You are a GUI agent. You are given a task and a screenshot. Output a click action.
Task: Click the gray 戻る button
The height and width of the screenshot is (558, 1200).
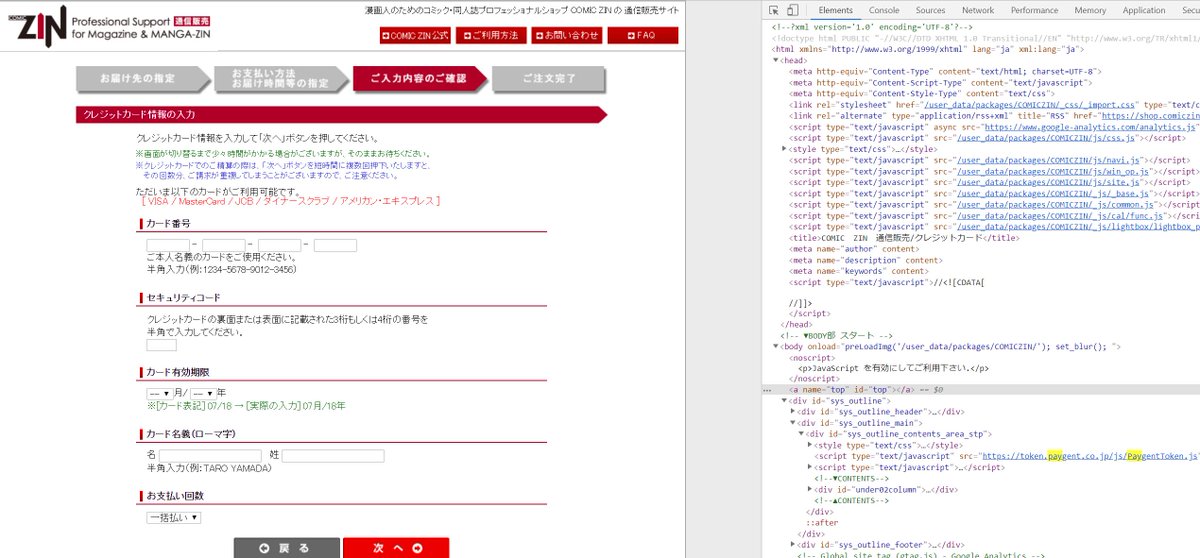coord(286,548)
